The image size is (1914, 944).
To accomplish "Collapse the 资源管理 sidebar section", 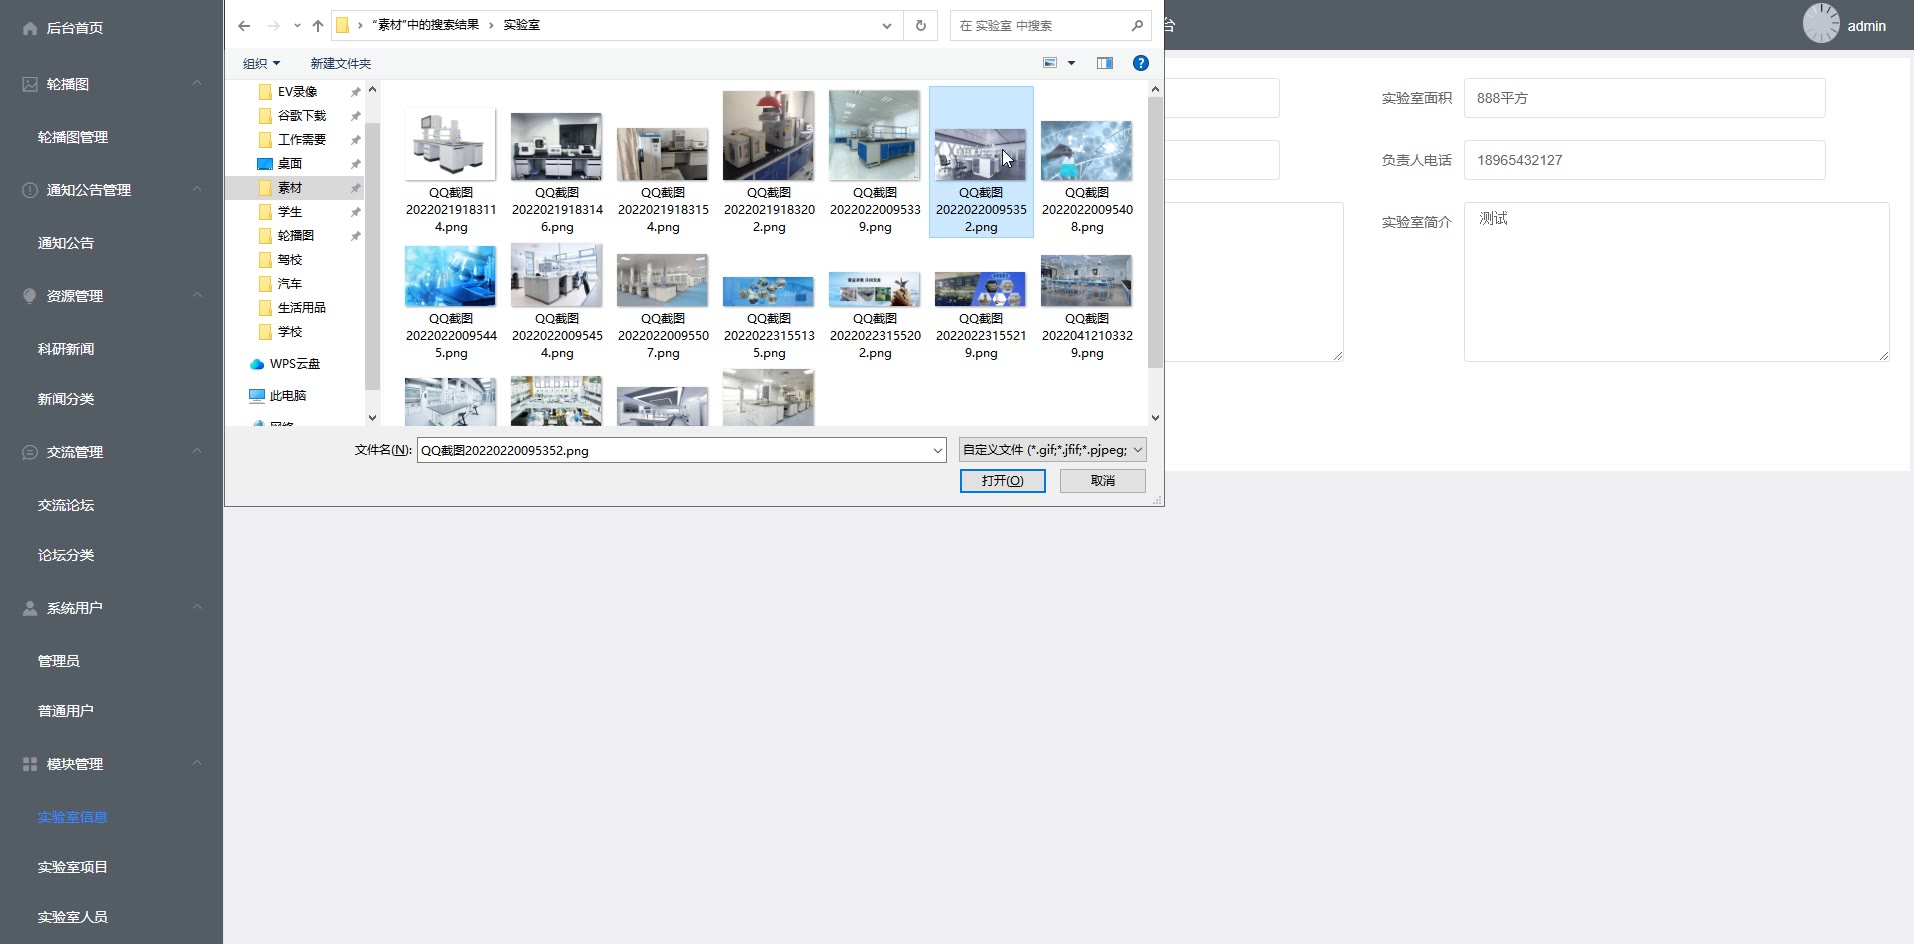I will tap(197, 296).
